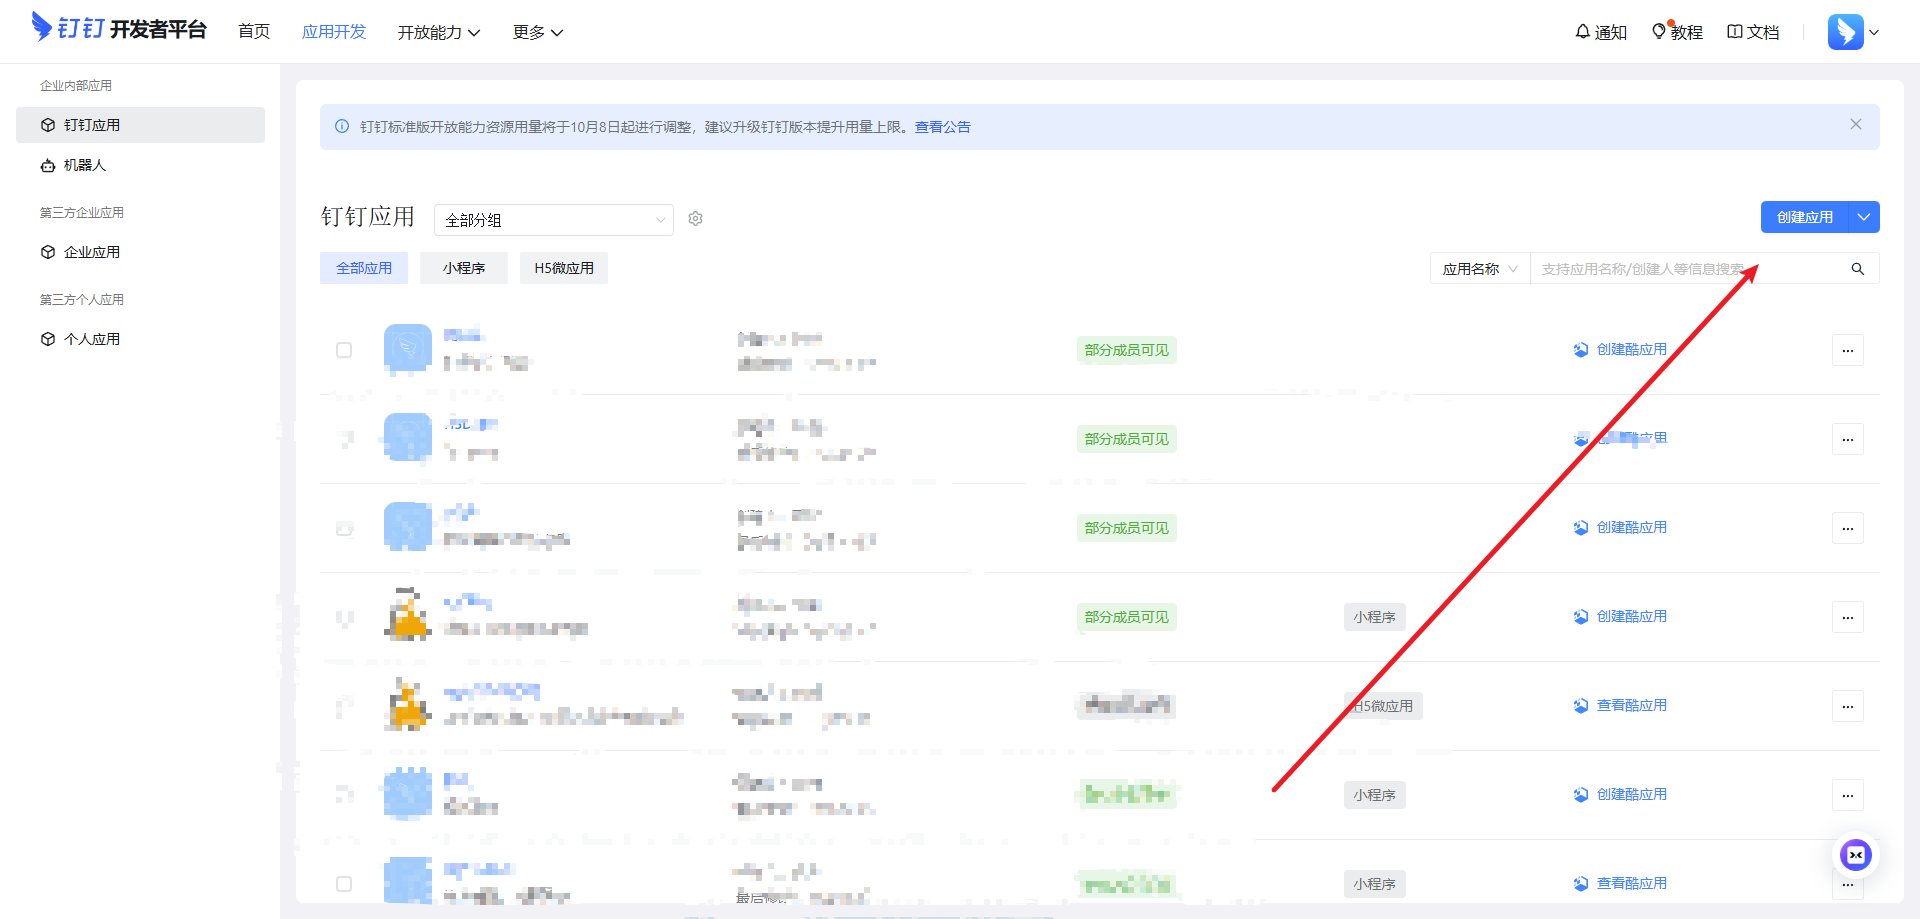The image size is (1920, 919).
Task: Click the 创建应用 button
Action: pos(1804,217)
